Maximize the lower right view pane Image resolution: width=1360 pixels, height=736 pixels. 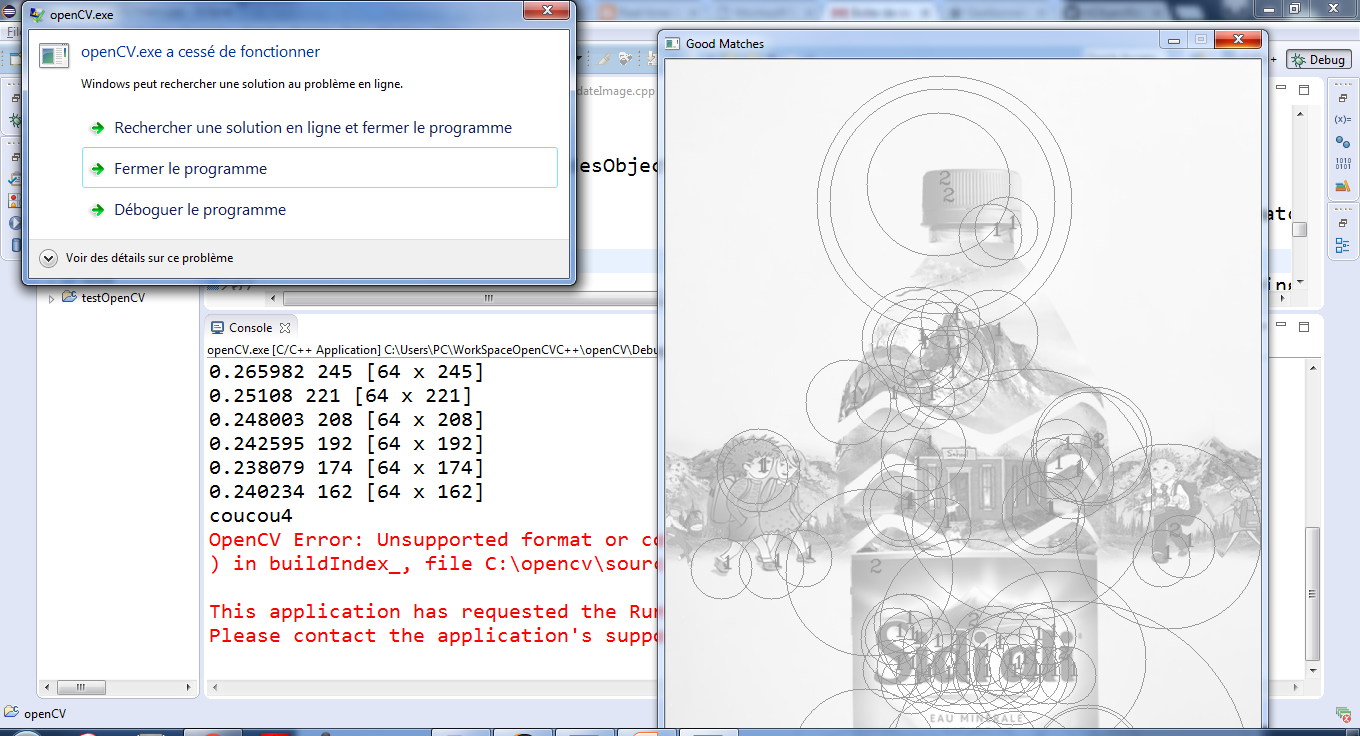tap(1303, 326)
